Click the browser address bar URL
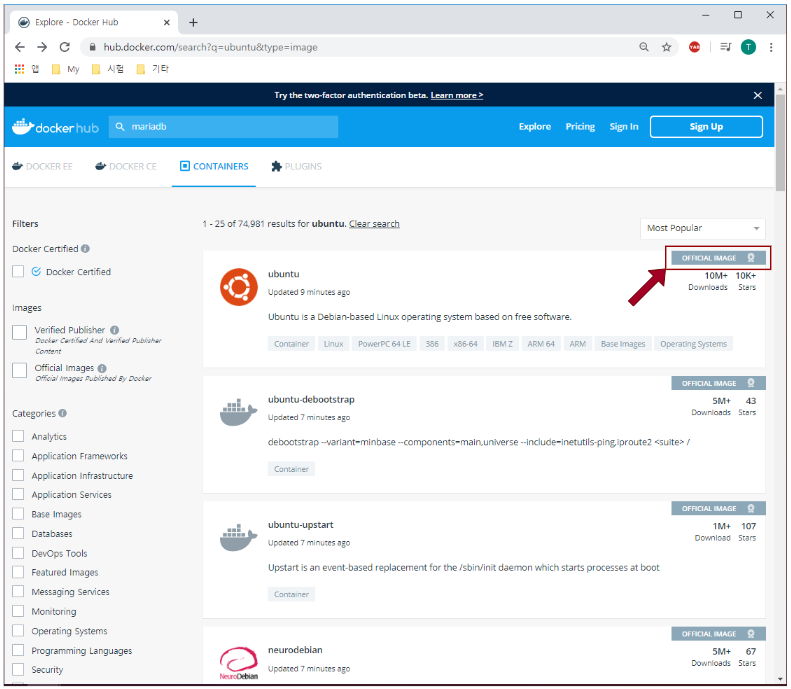This screenshot has width=791, height=689. 210,47
